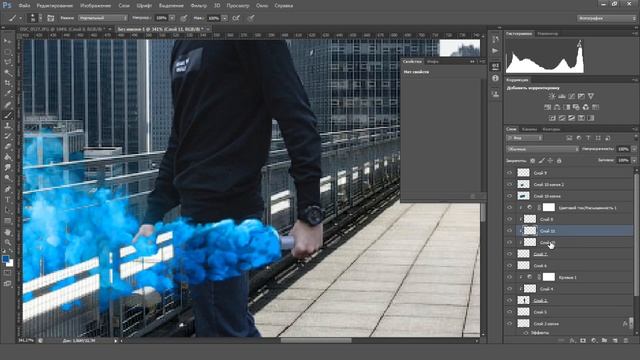Open the Actions panel play icon
This screenshot has width=640, height=360.
[x=495, y=51]
